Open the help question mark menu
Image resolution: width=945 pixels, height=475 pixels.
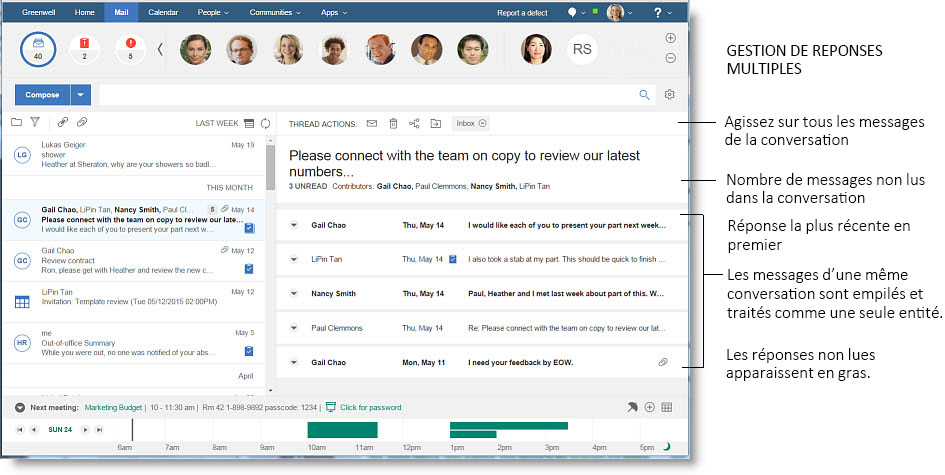(x=661, y=12)
